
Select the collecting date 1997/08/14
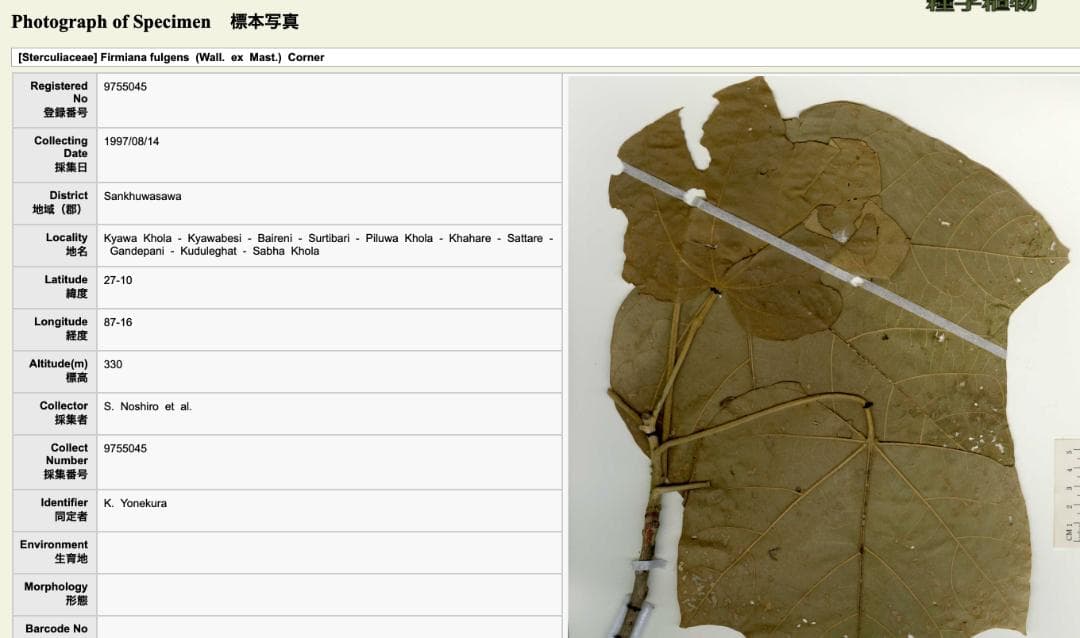pos(131,142)
